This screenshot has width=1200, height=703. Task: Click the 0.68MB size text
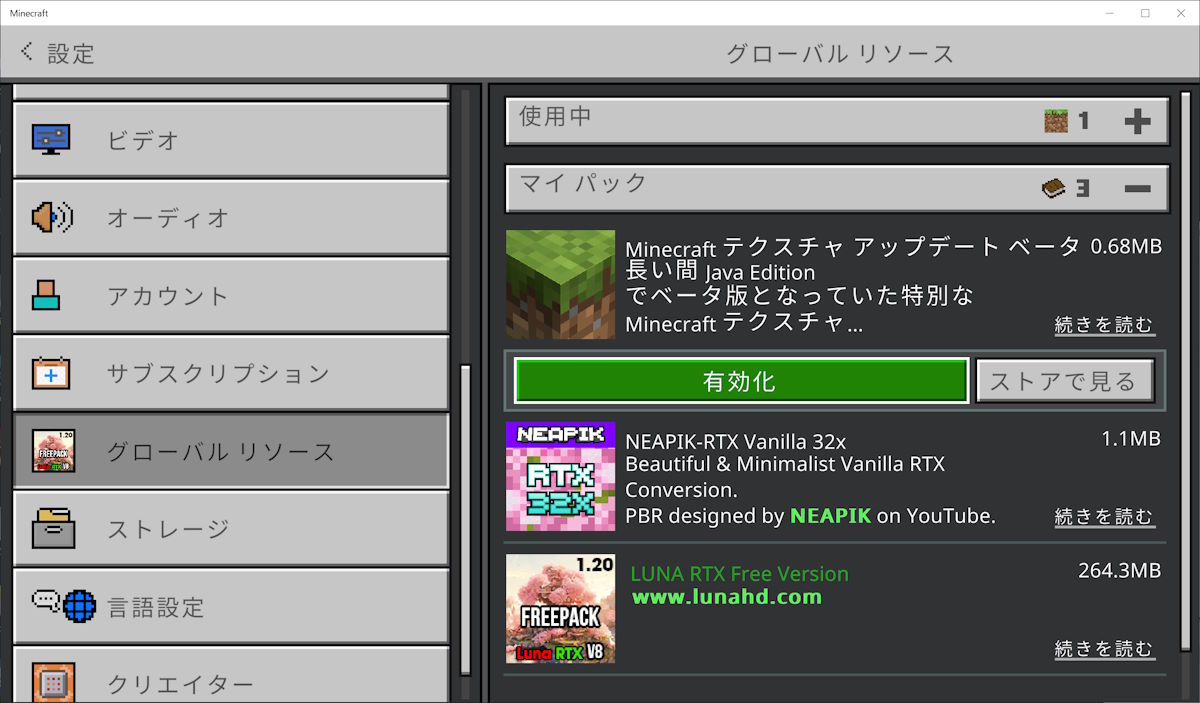pos(1126,246)
